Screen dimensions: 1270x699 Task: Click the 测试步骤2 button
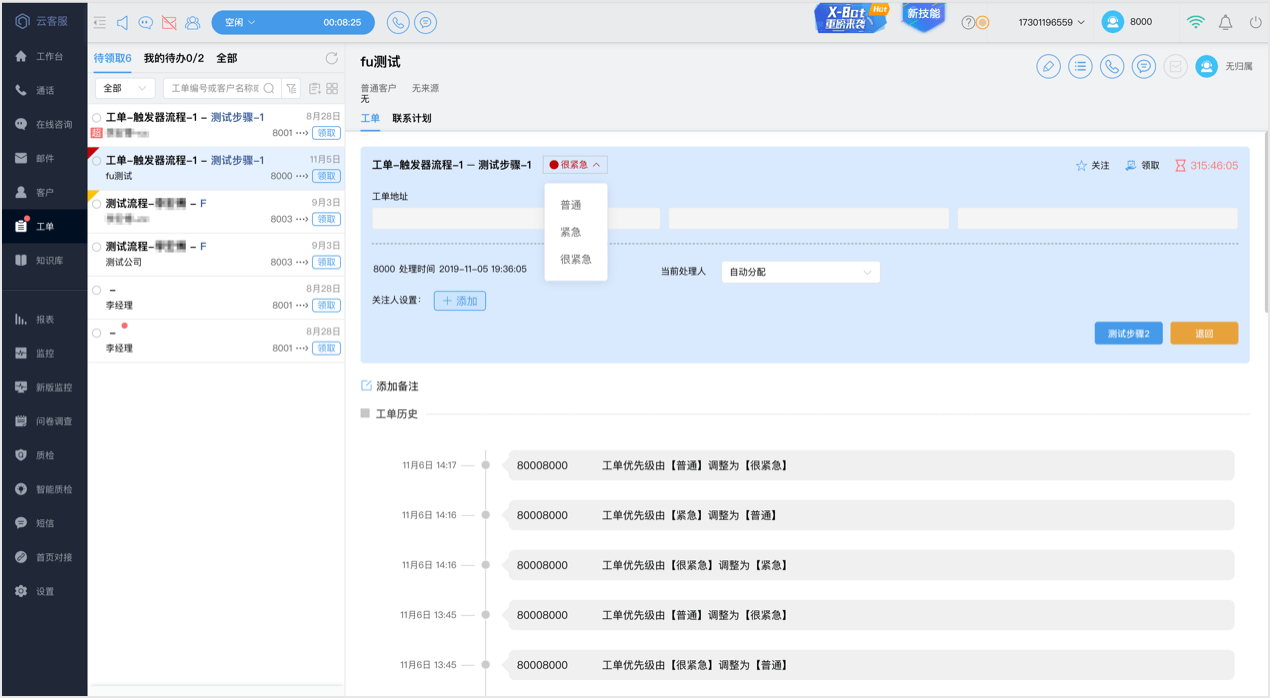pos(1128,333)
